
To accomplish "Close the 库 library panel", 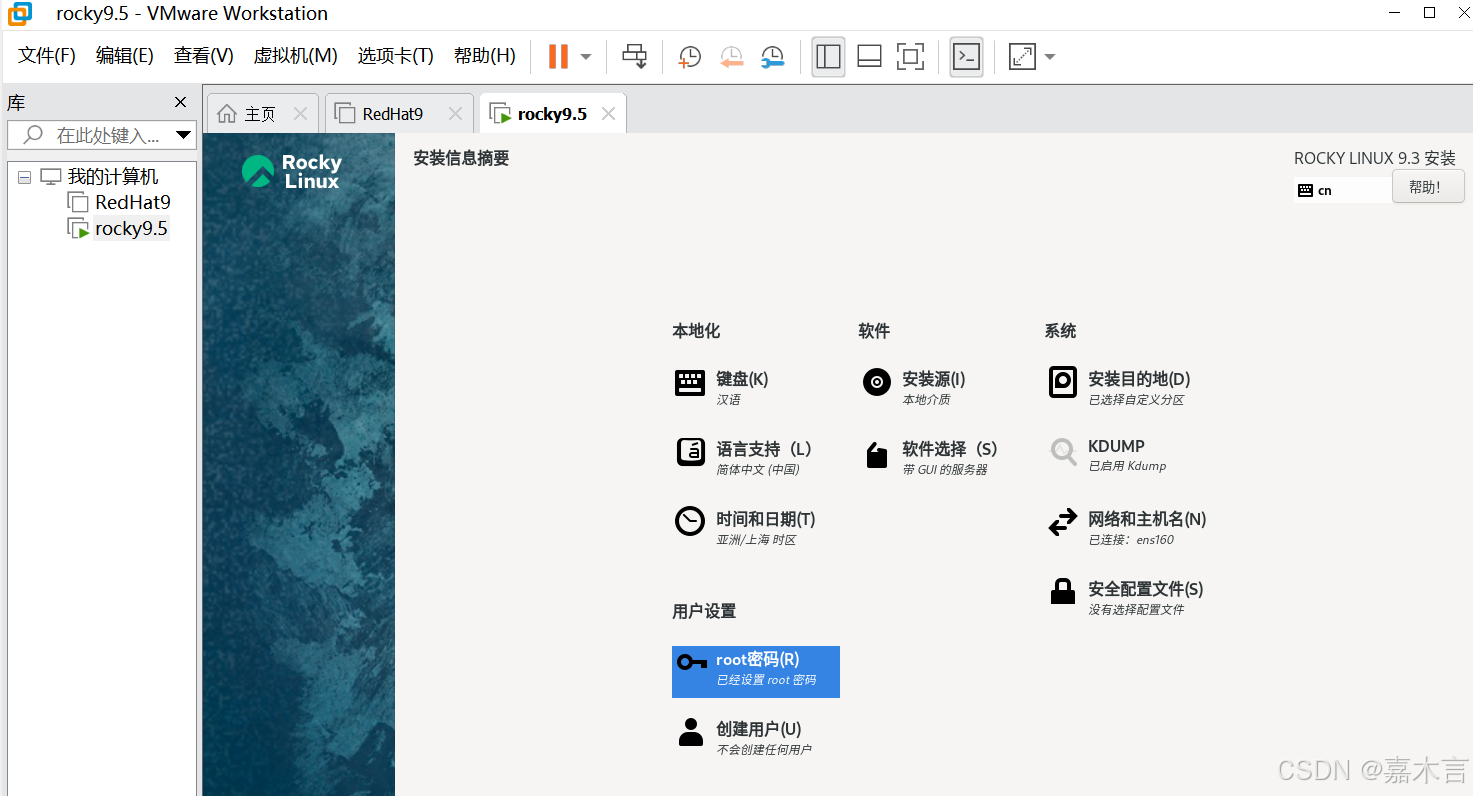I will [180, 102].
